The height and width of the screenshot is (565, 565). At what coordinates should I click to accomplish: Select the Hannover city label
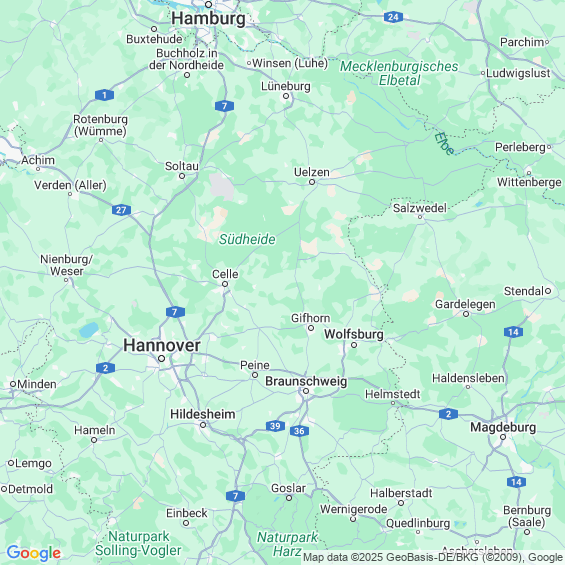(x=162, y=345)
